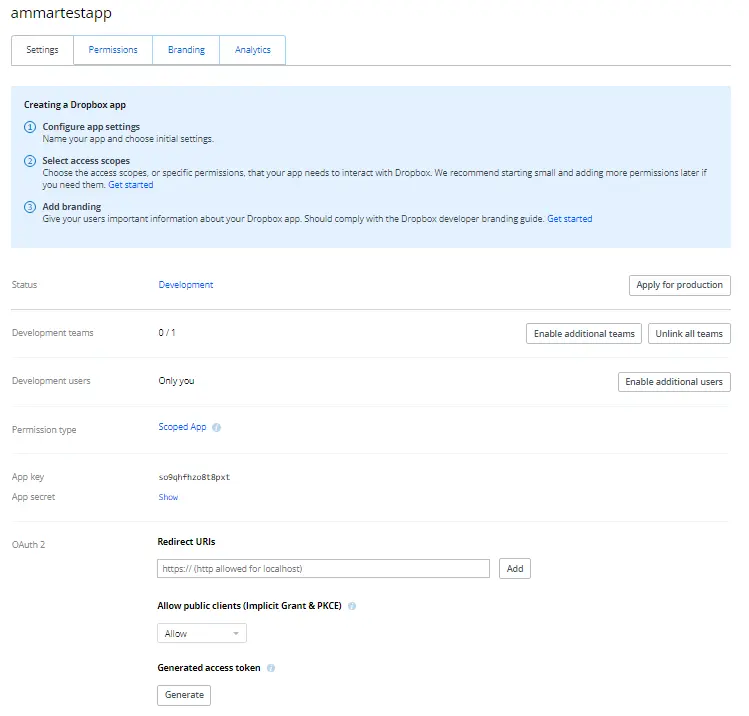Click the Development status link
This screenshot has height=716, width=749.
coord(186,285)
